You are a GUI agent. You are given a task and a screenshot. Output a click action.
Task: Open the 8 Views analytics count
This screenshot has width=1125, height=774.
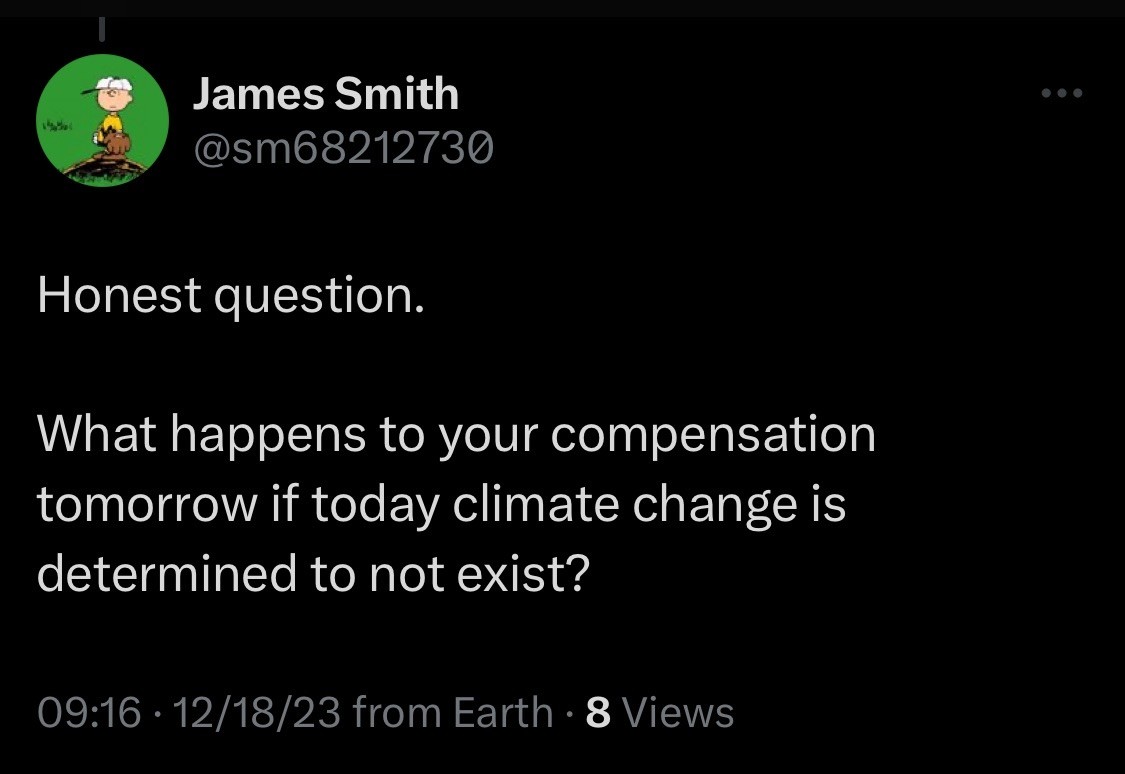click(x=659, y=713)
